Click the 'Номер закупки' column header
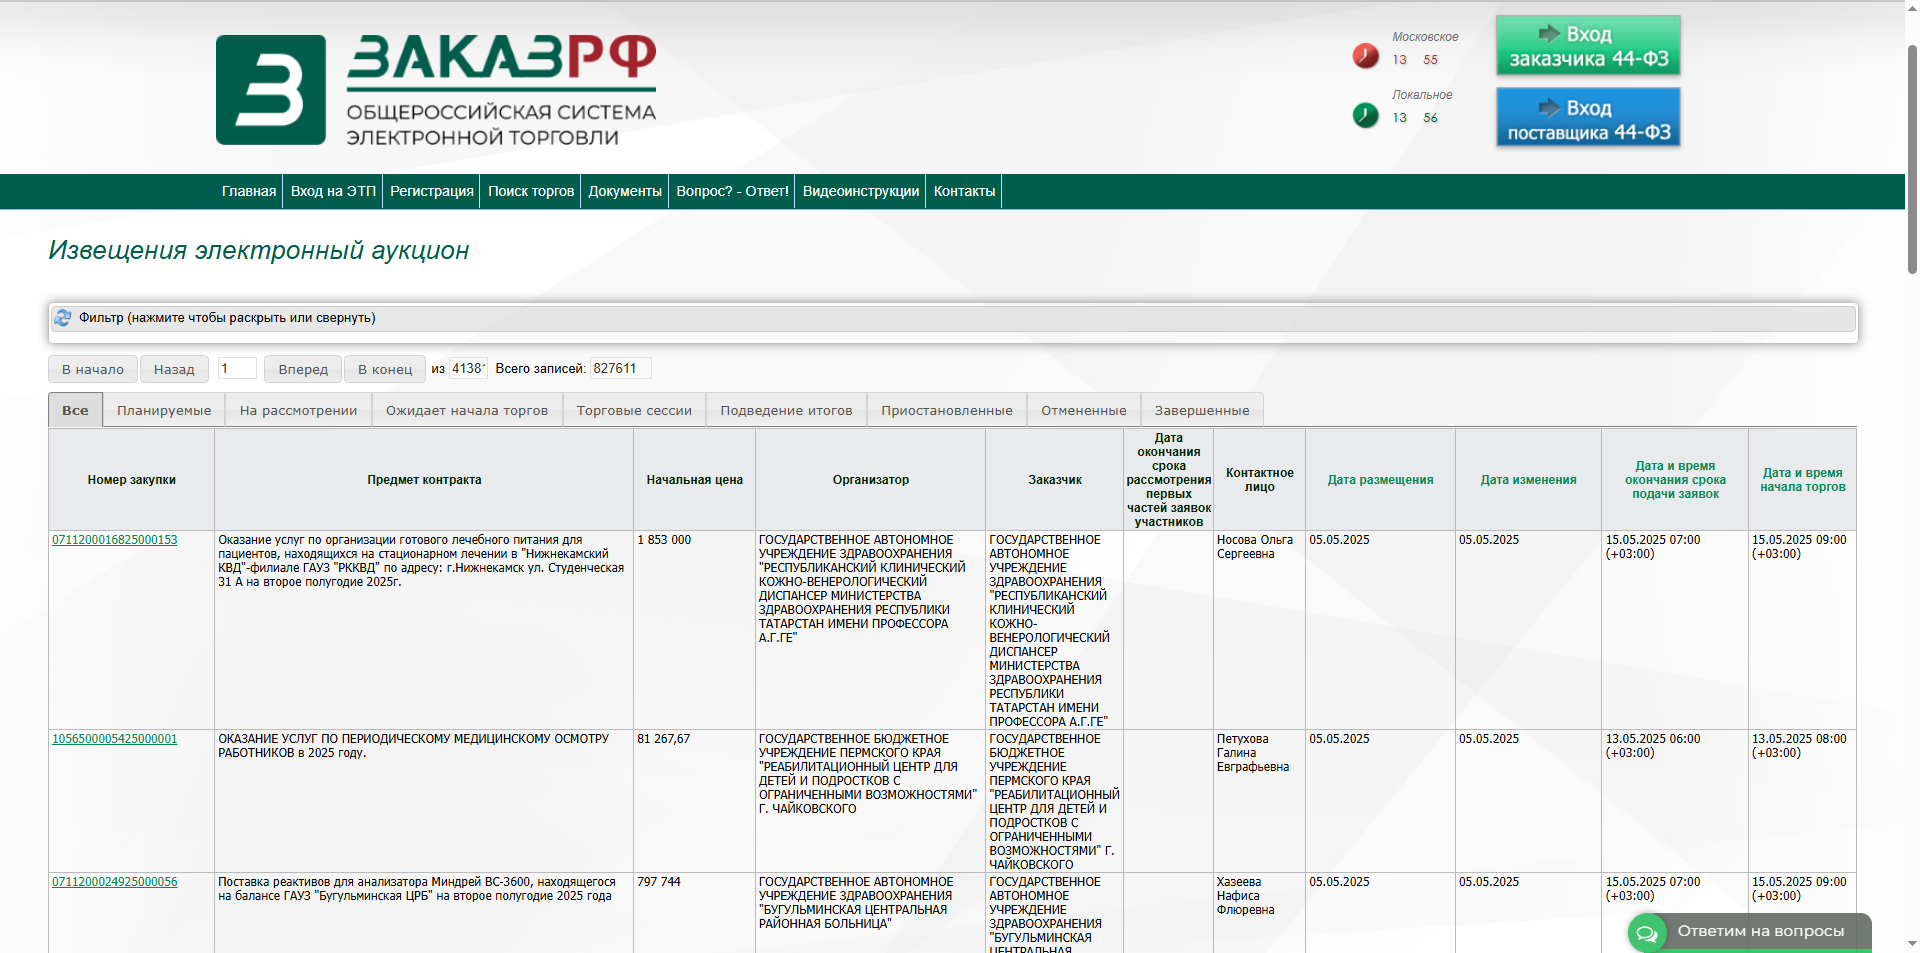1920x953 pixels. [x=131, y=480]
